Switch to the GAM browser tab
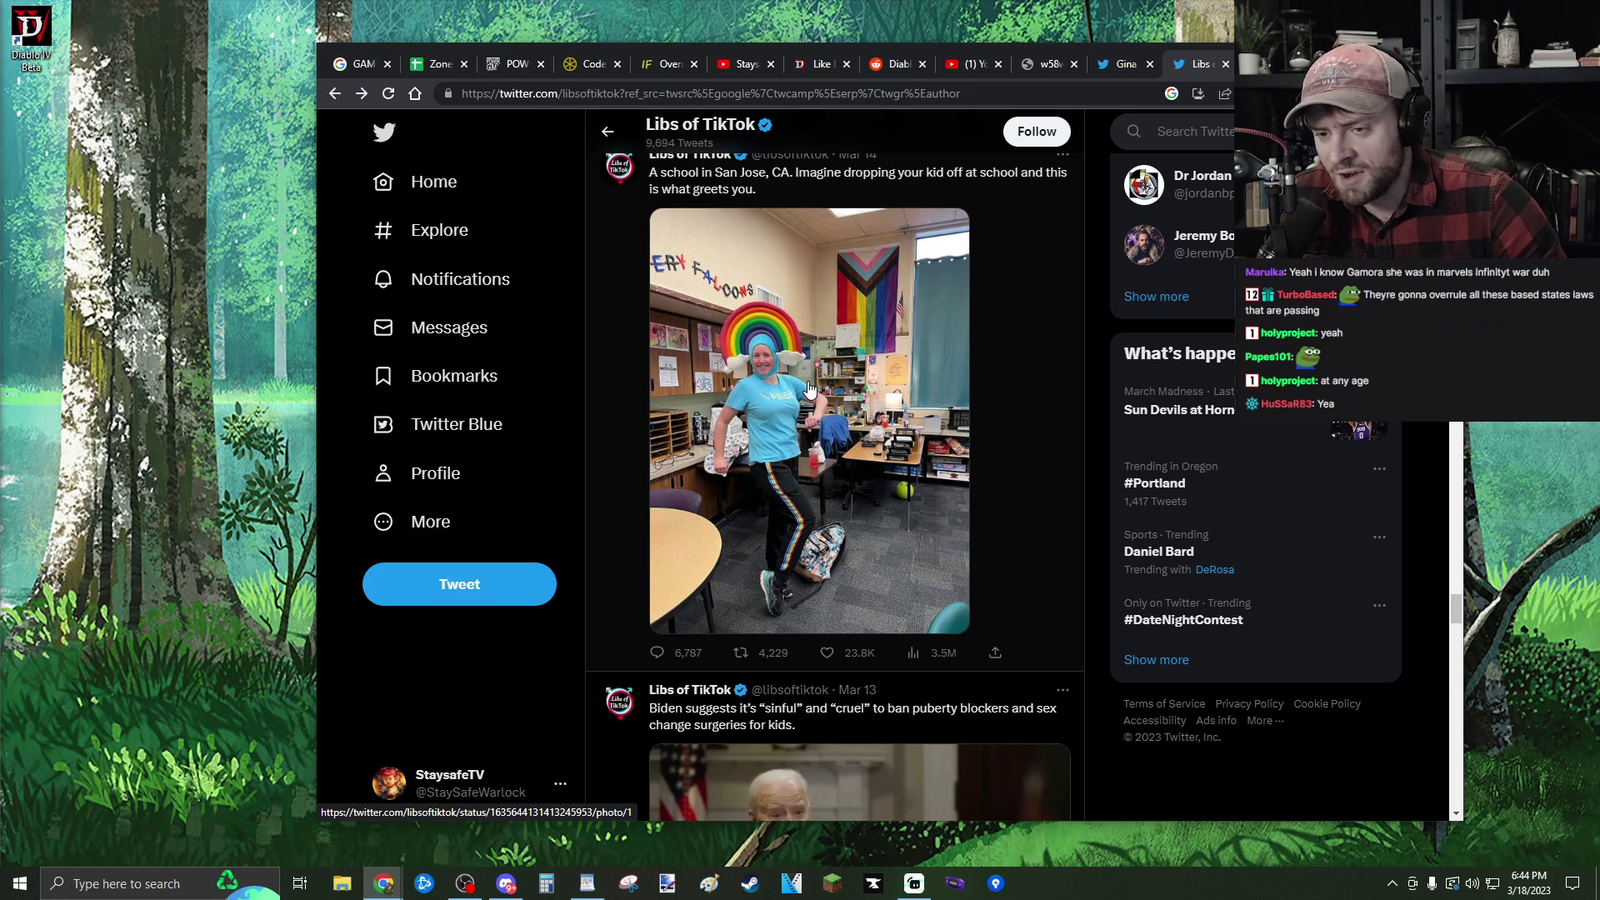The height and width of the screenshot is (900, 1600). 361,64
